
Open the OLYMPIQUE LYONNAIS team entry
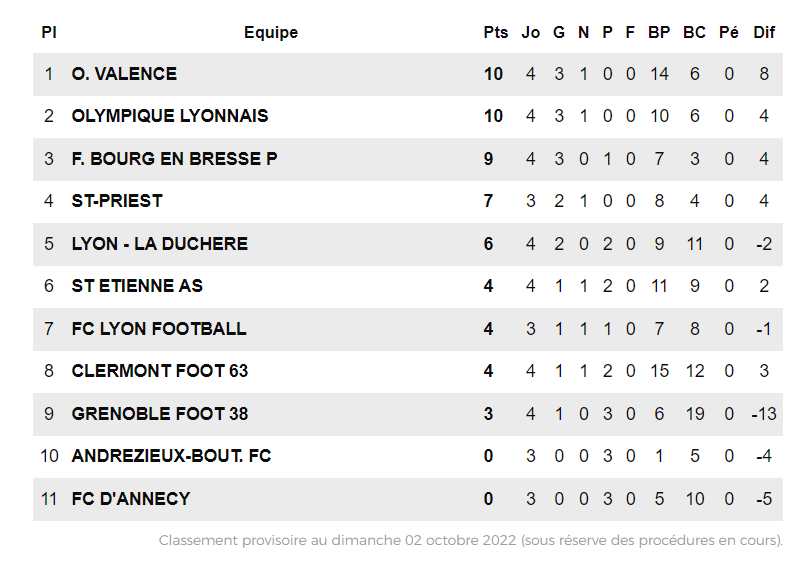(170, 116)
